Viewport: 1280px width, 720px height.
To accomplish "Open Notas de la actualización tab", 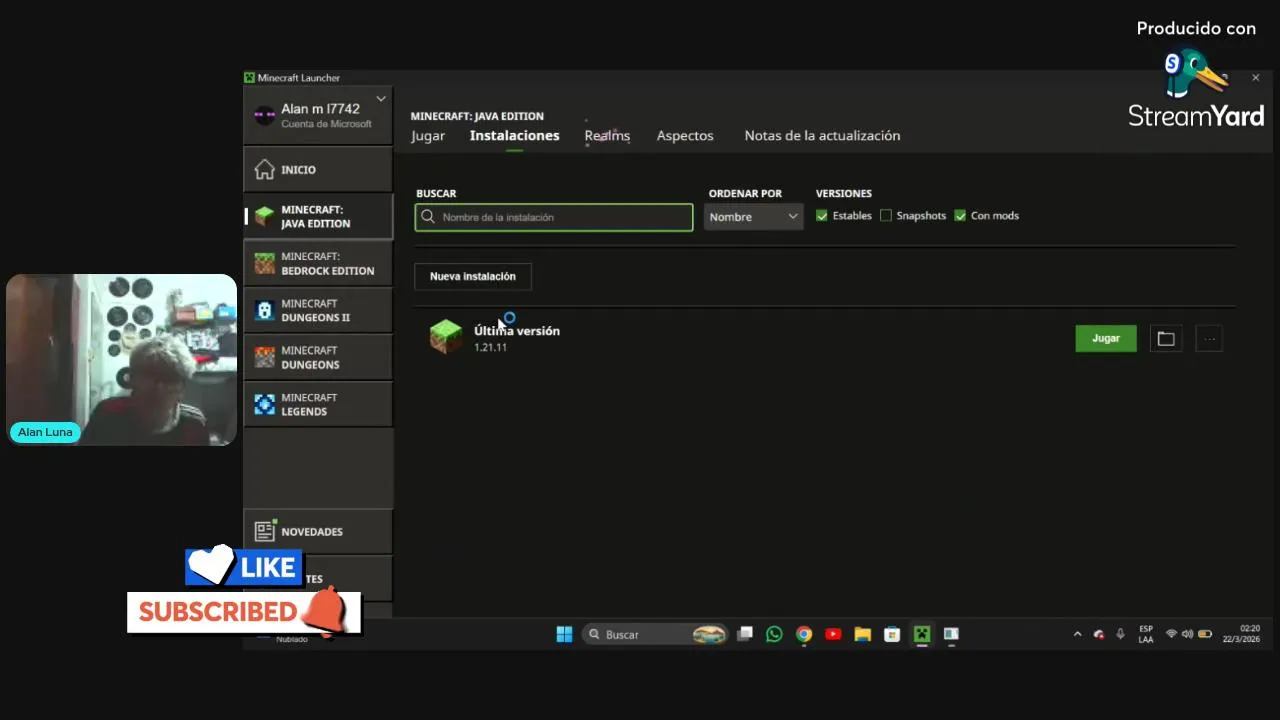I will pos(822,136).
